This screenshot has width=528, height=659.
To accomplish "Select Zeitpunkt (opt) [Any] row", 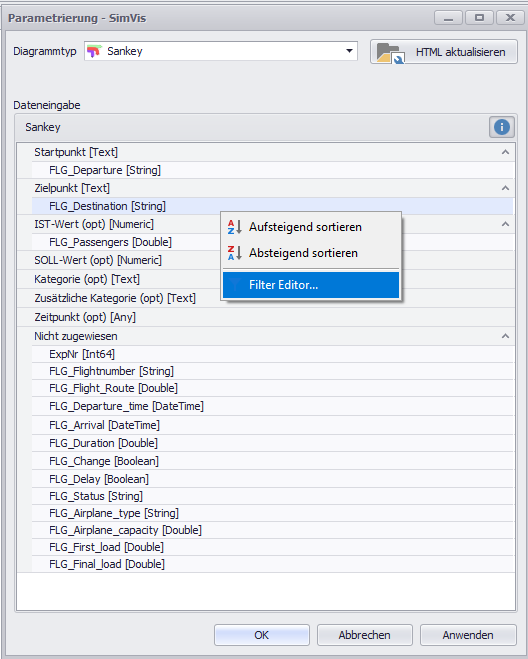I will point(266,317).
